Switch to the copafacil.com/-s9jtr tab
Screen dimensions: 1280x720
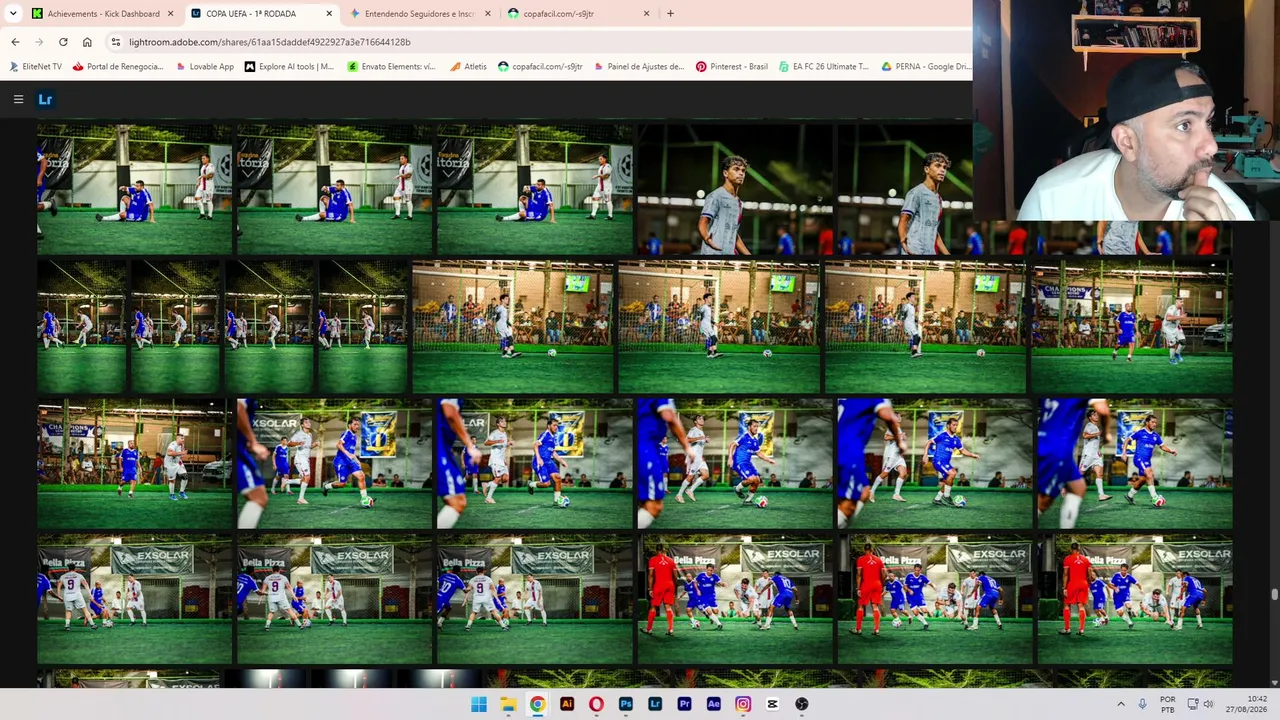[x=578, y=14]
